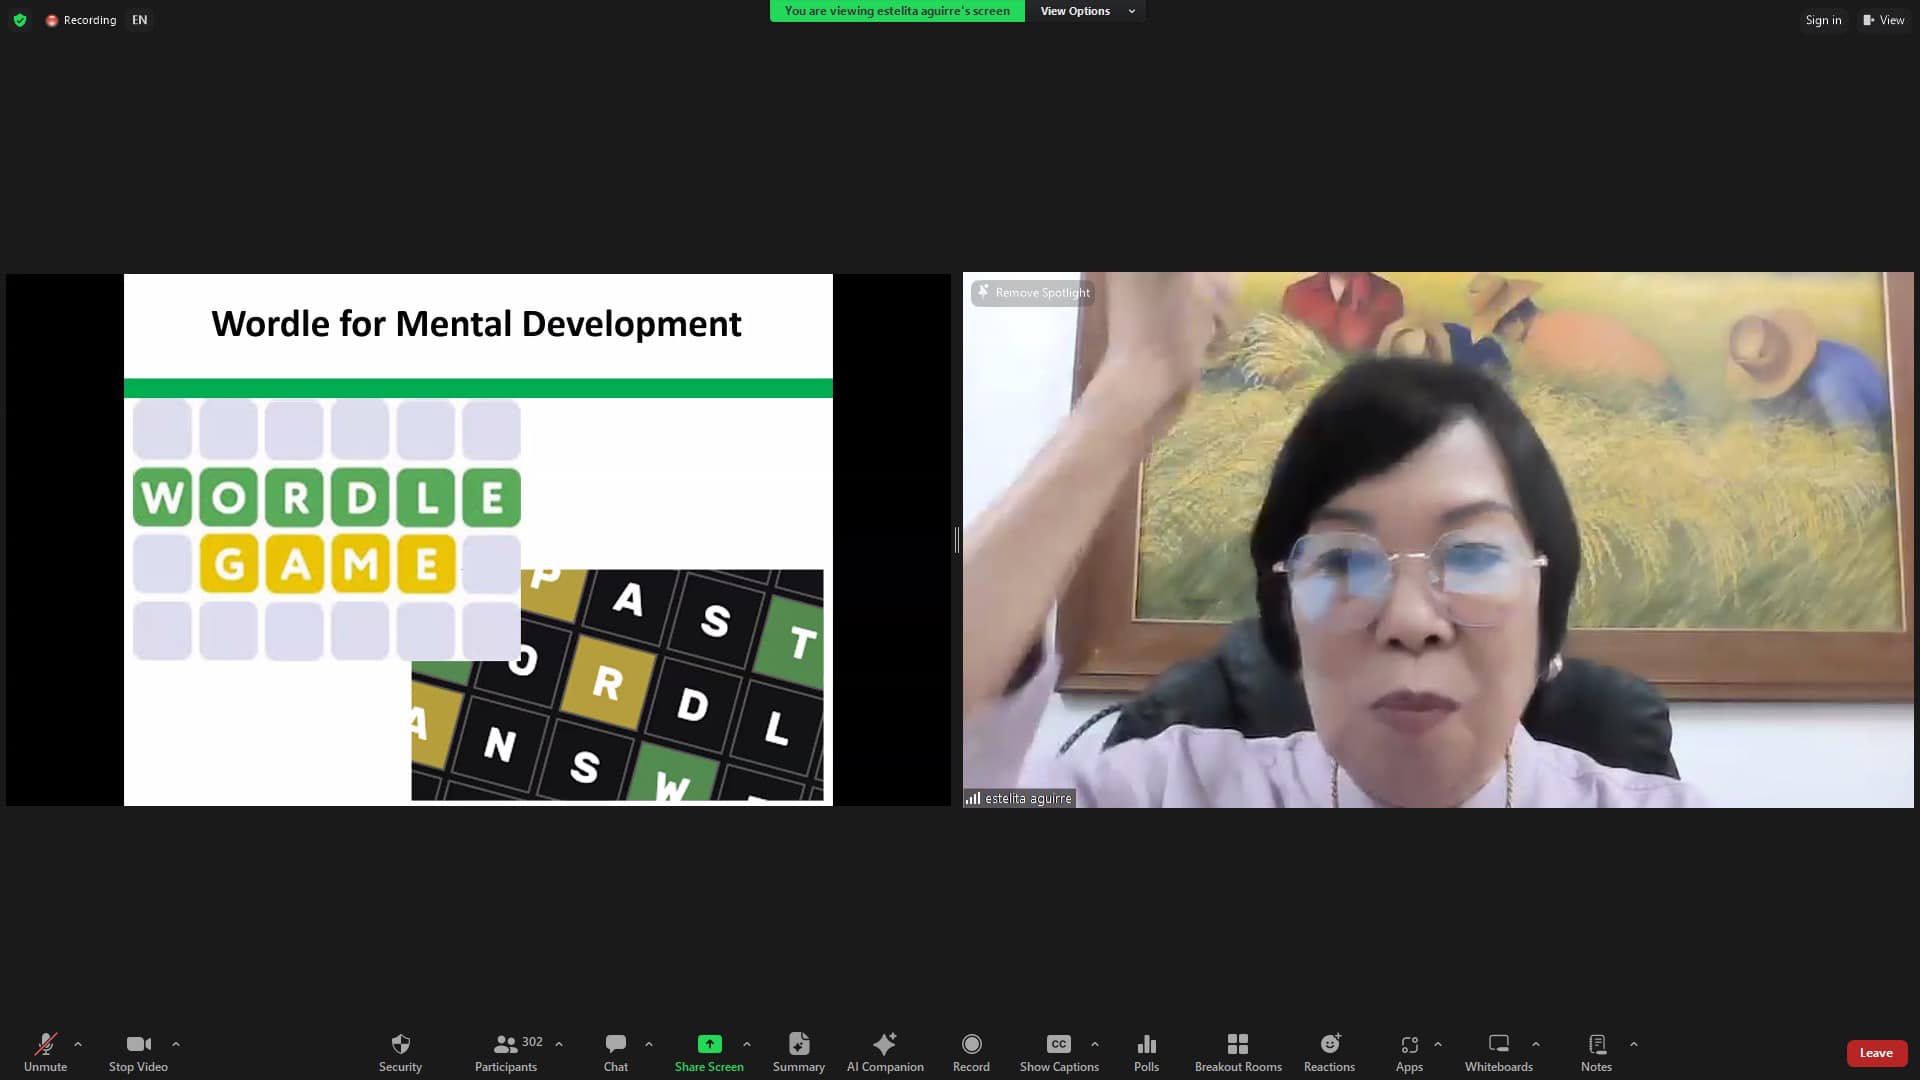1920x1080 pixels.
Task: Click the estelita aguirre name label
Action: tap(1028, 798)
